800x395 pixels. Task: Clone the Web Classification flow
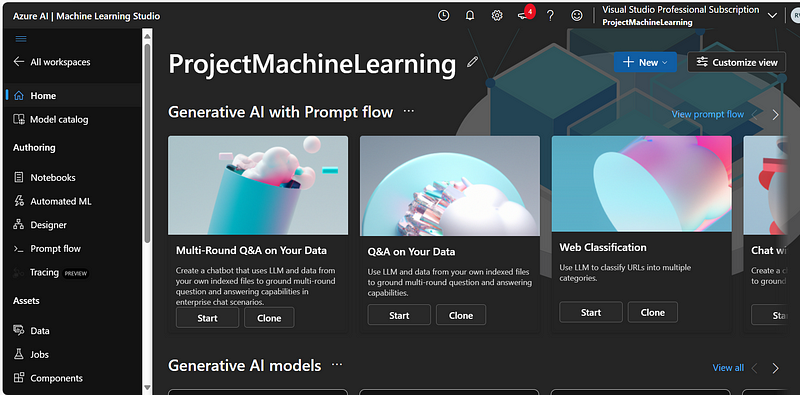(653, 312)
